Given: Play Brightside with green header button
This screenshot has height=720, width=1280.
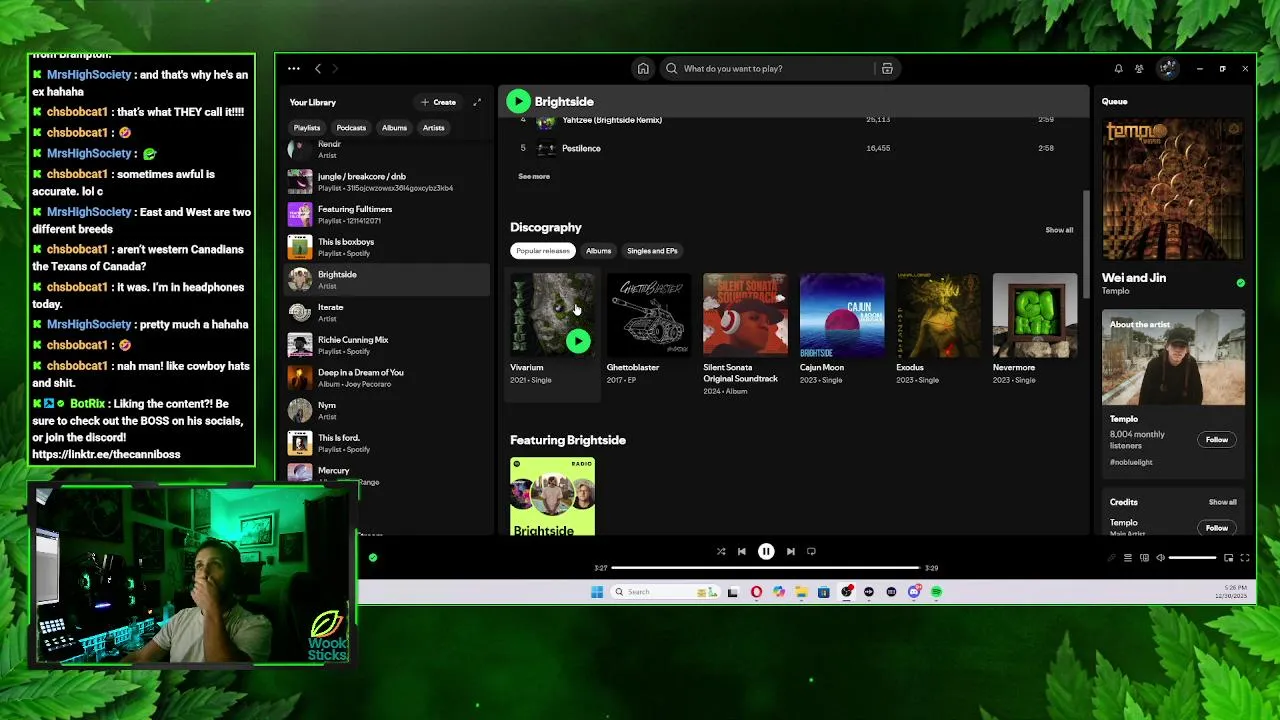Looking at the screenshot, I should (x=518, y=101).
